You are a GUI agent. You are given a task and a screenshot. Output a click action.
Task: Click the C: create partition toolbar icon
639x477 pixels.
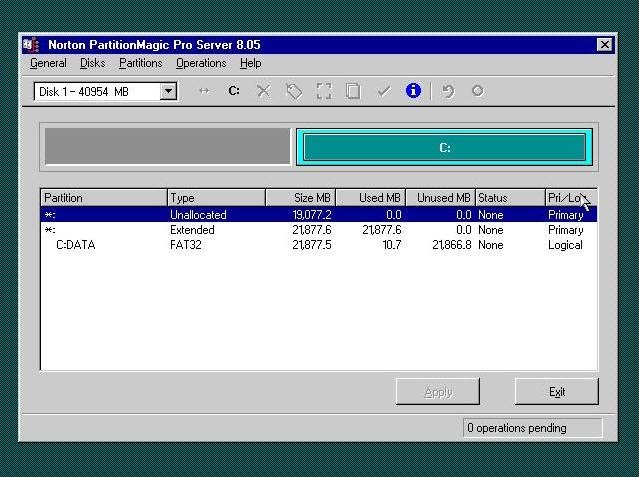tap(234, 91)
